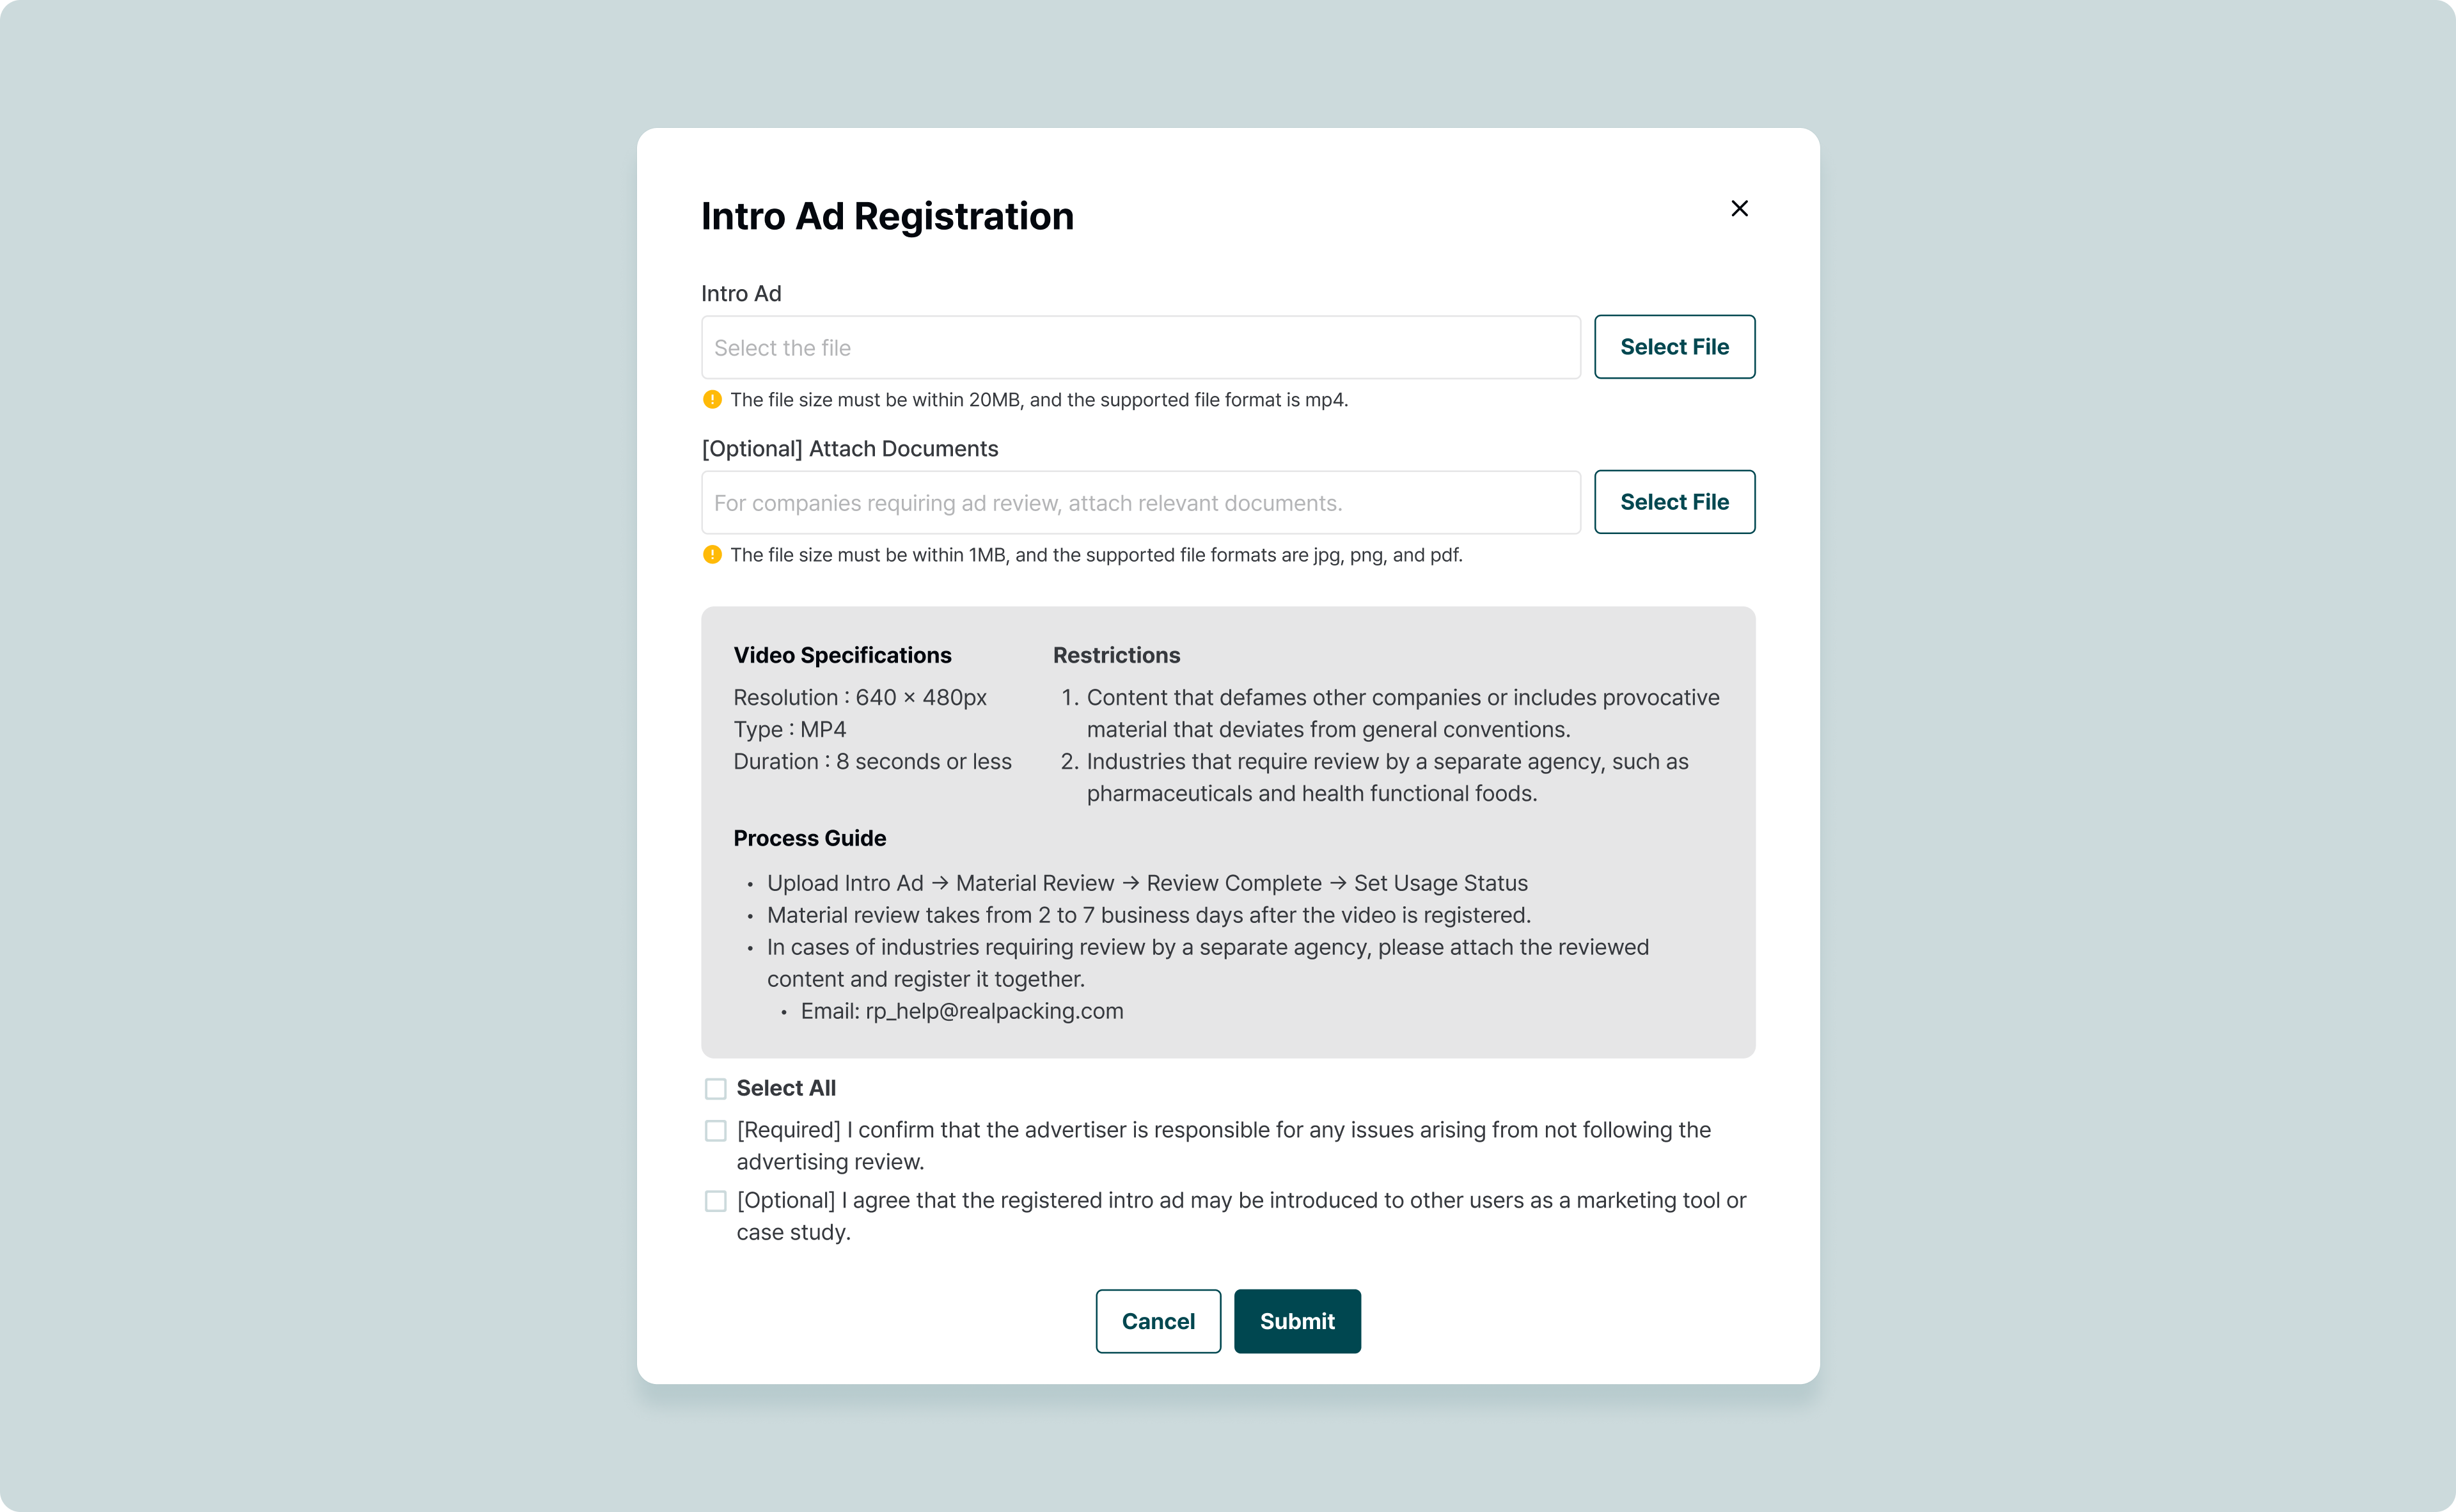The width and height of the screenshot is (2456, 1512).
Task: Submit the intro ad registration
Action: tap(1296, 1321)
